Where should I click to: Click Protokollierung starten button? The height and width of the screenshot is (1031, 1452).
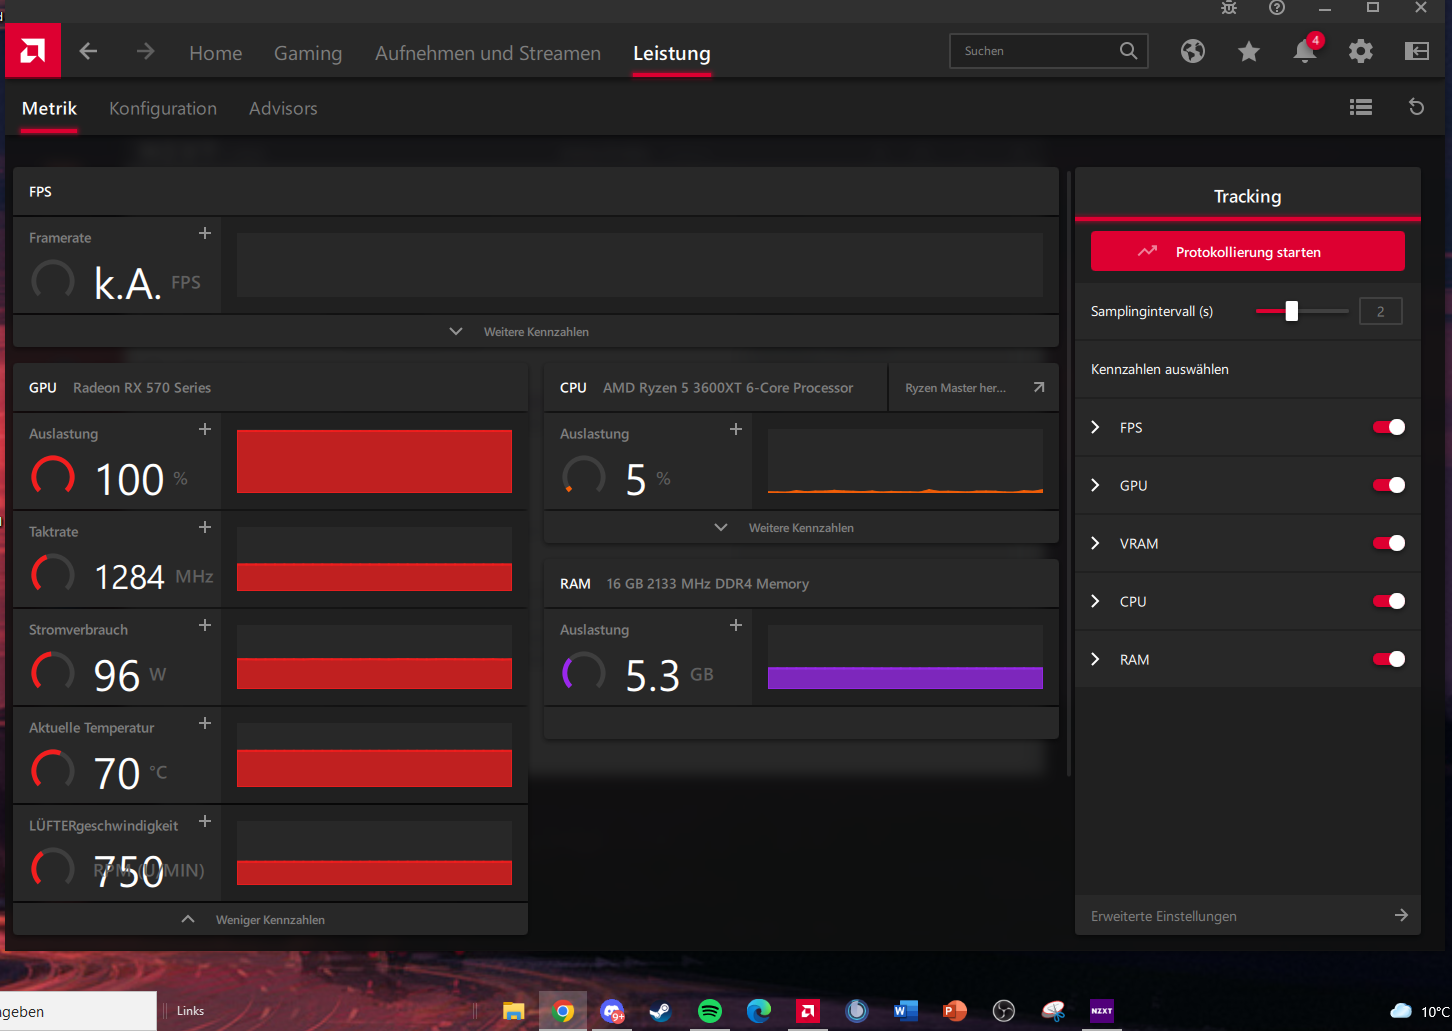(1248, 252)
